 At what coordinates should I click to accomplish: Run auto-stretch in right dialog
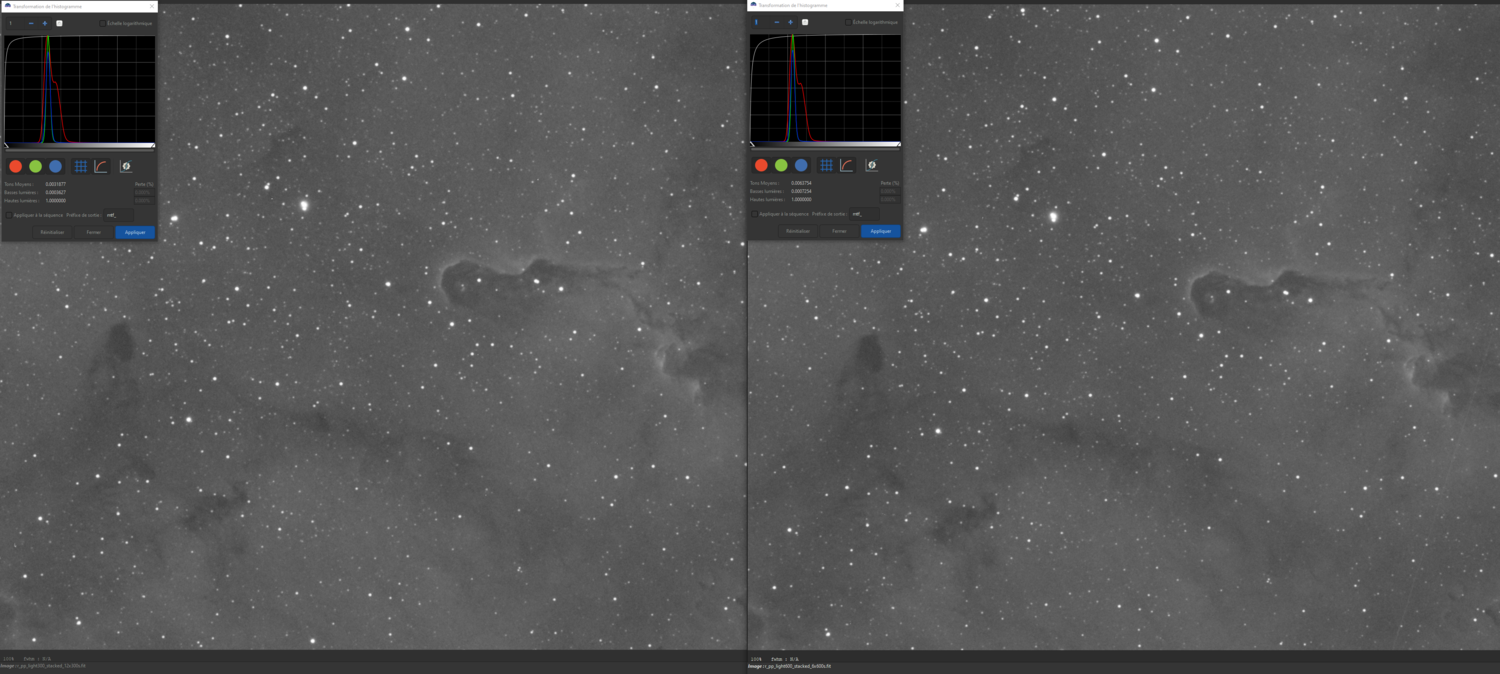871,165
